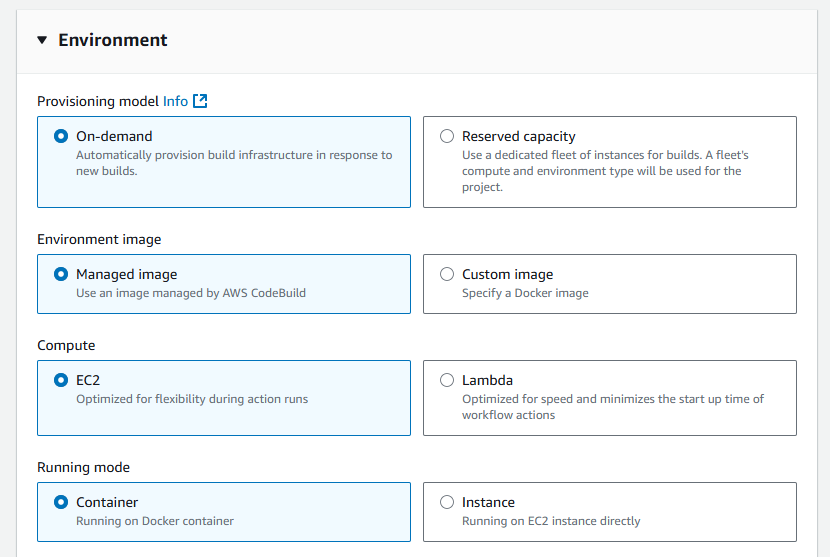Screen dimensions: 830x557
Task: Choose the Managed image radio option
Action: pyautogui.click(x=61, y=274)
